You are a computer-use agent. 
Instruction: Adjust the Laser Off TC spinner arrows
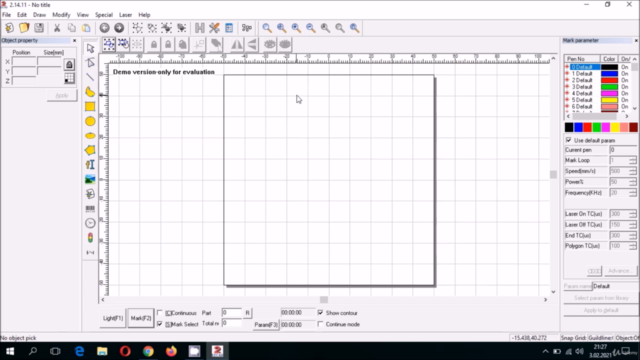[632, 225]
